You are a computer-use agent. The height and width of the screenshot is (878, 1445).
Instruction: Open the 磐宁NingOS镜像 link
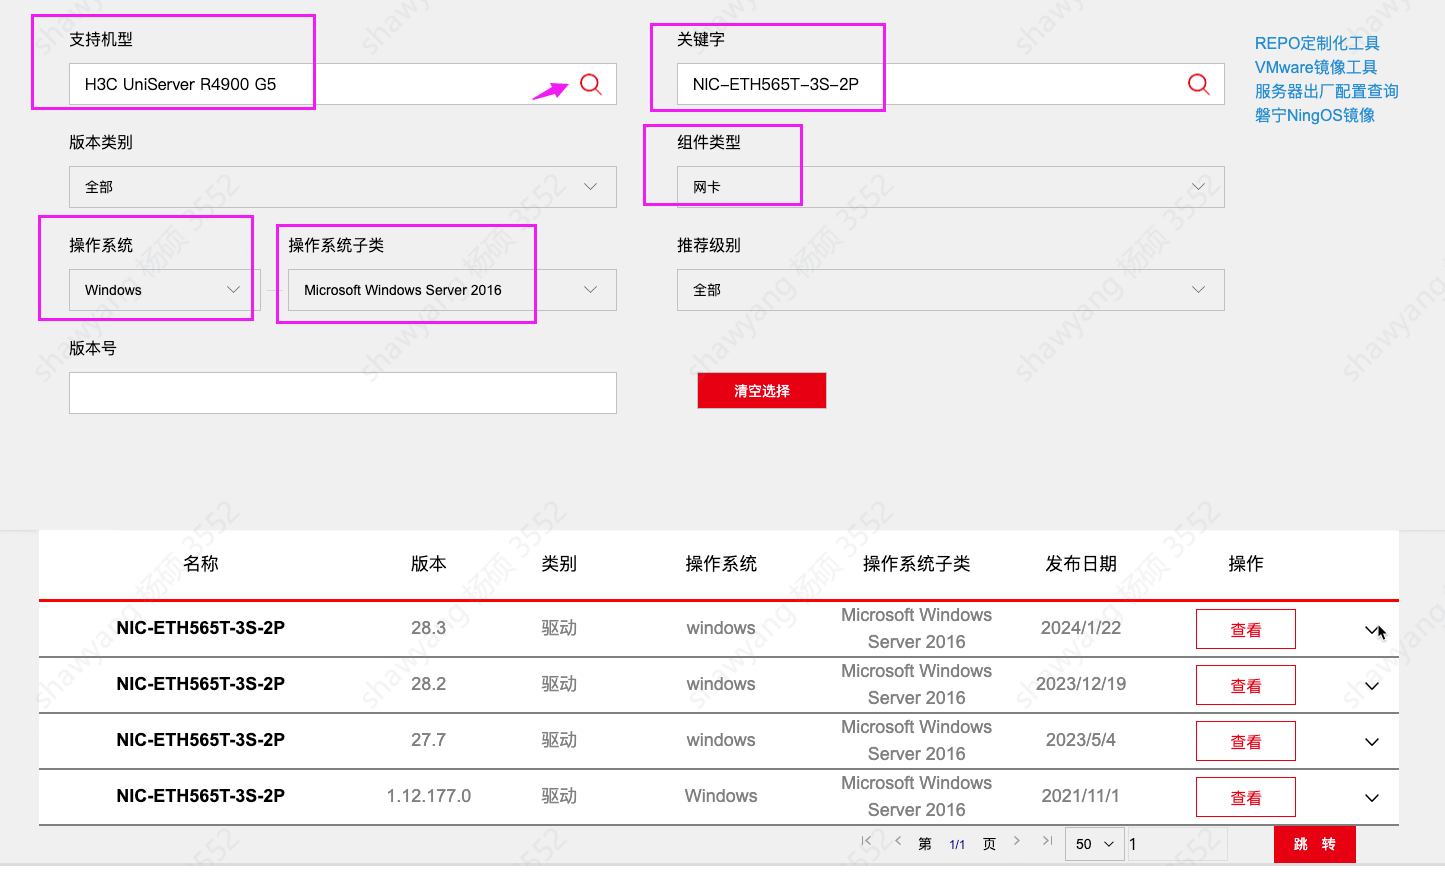(x=1315, y=115)
